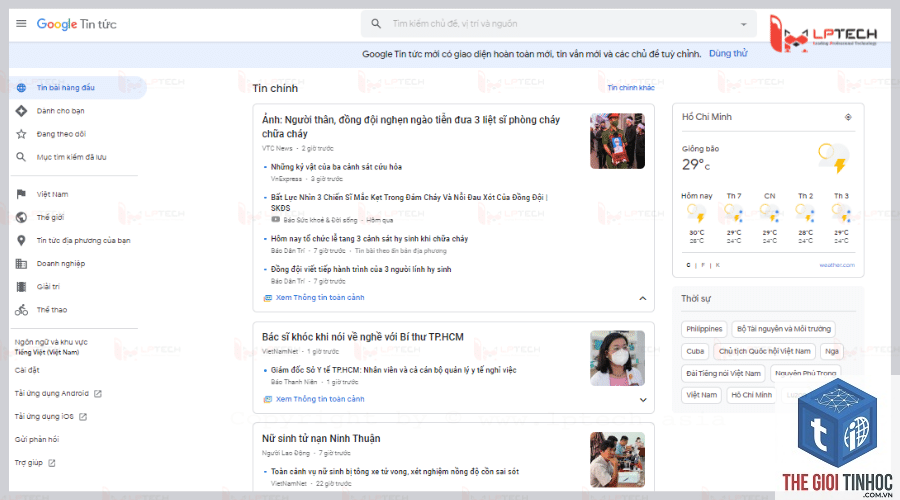The width and height of the screenshot is (900, 500).
Task: Select Hôm nay weather forecast
Action: pos(697,219)
